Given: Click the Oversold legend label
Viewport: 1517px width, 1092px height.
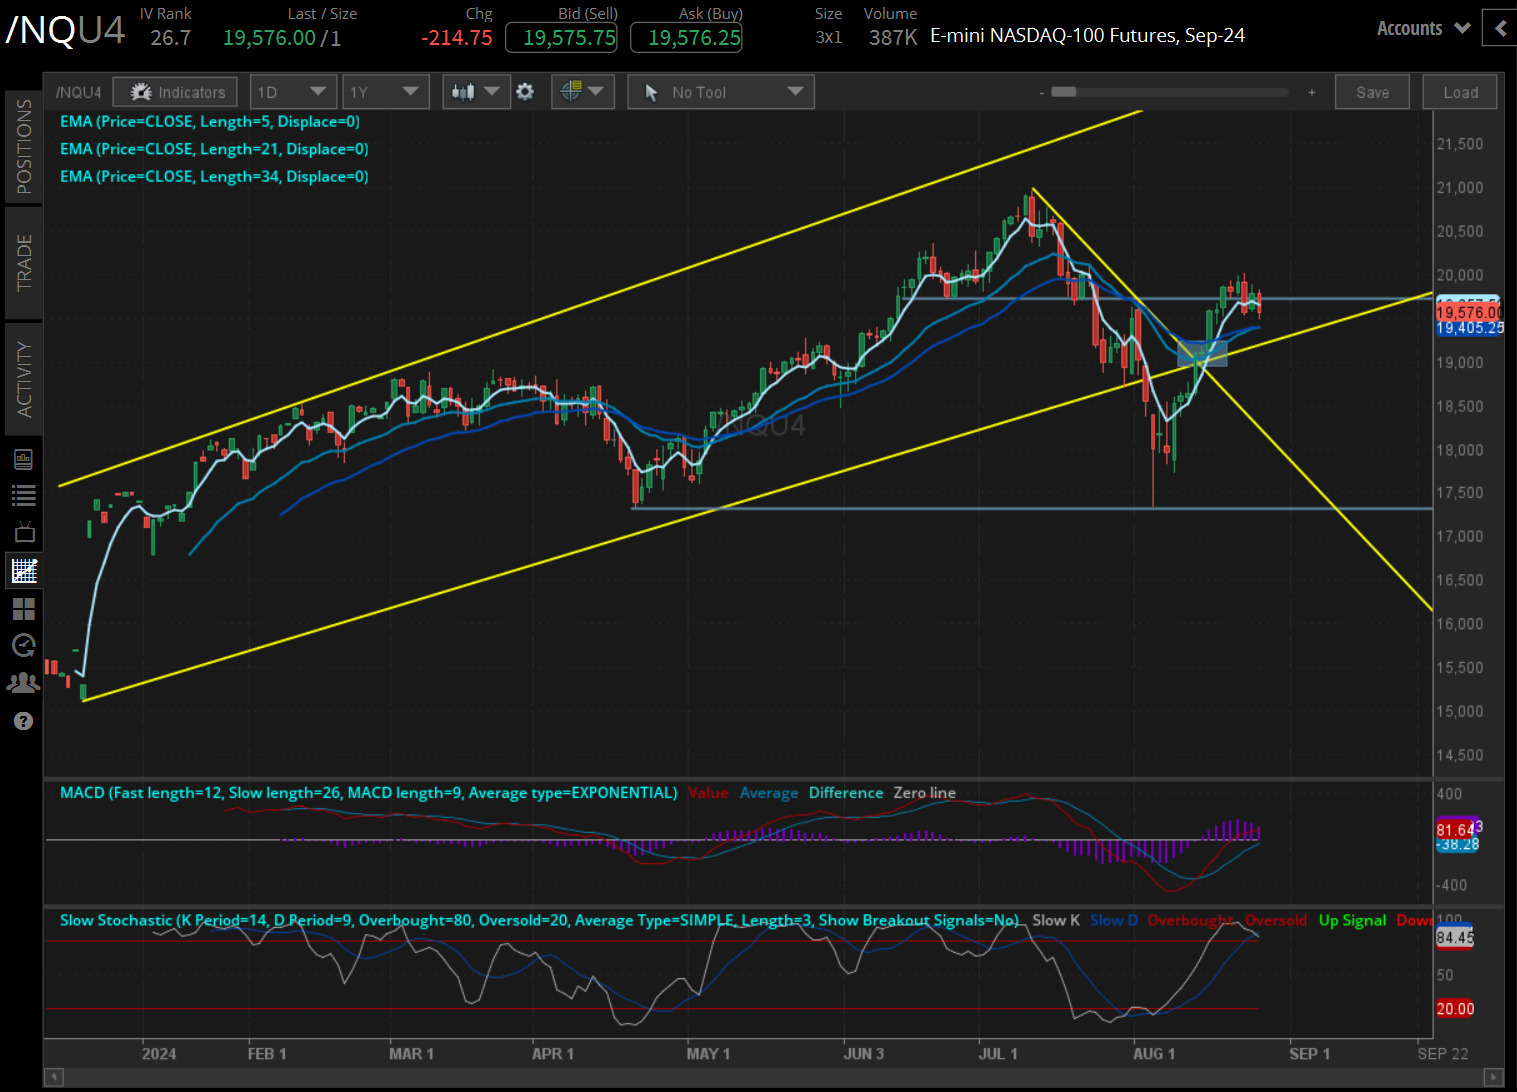Looking at the screenshot, I should [x=1276, y=920].
